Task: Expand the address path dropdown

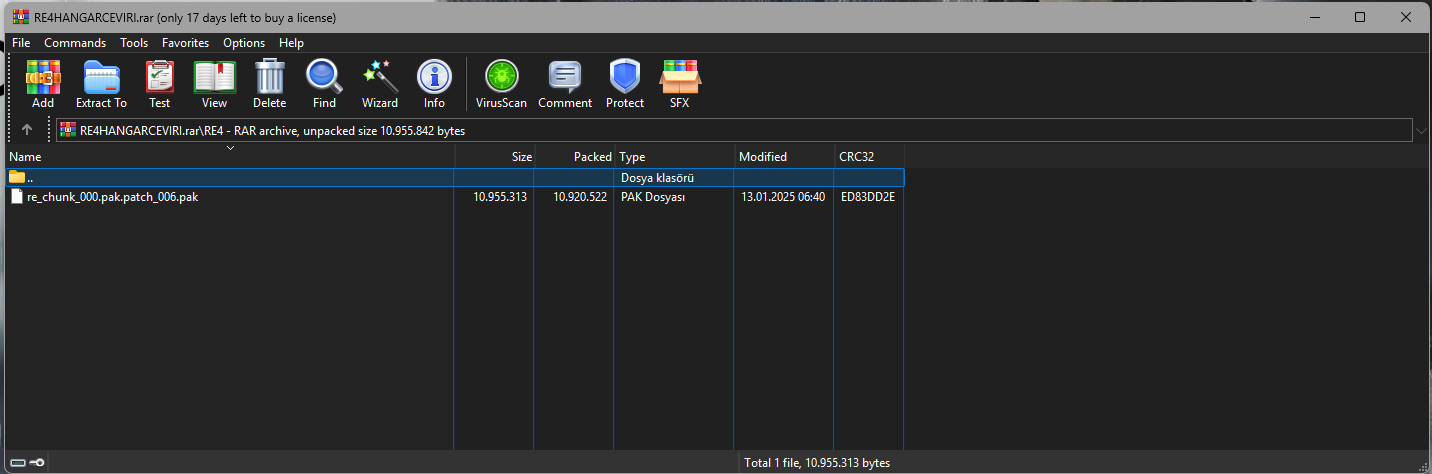Action: 1421,130
